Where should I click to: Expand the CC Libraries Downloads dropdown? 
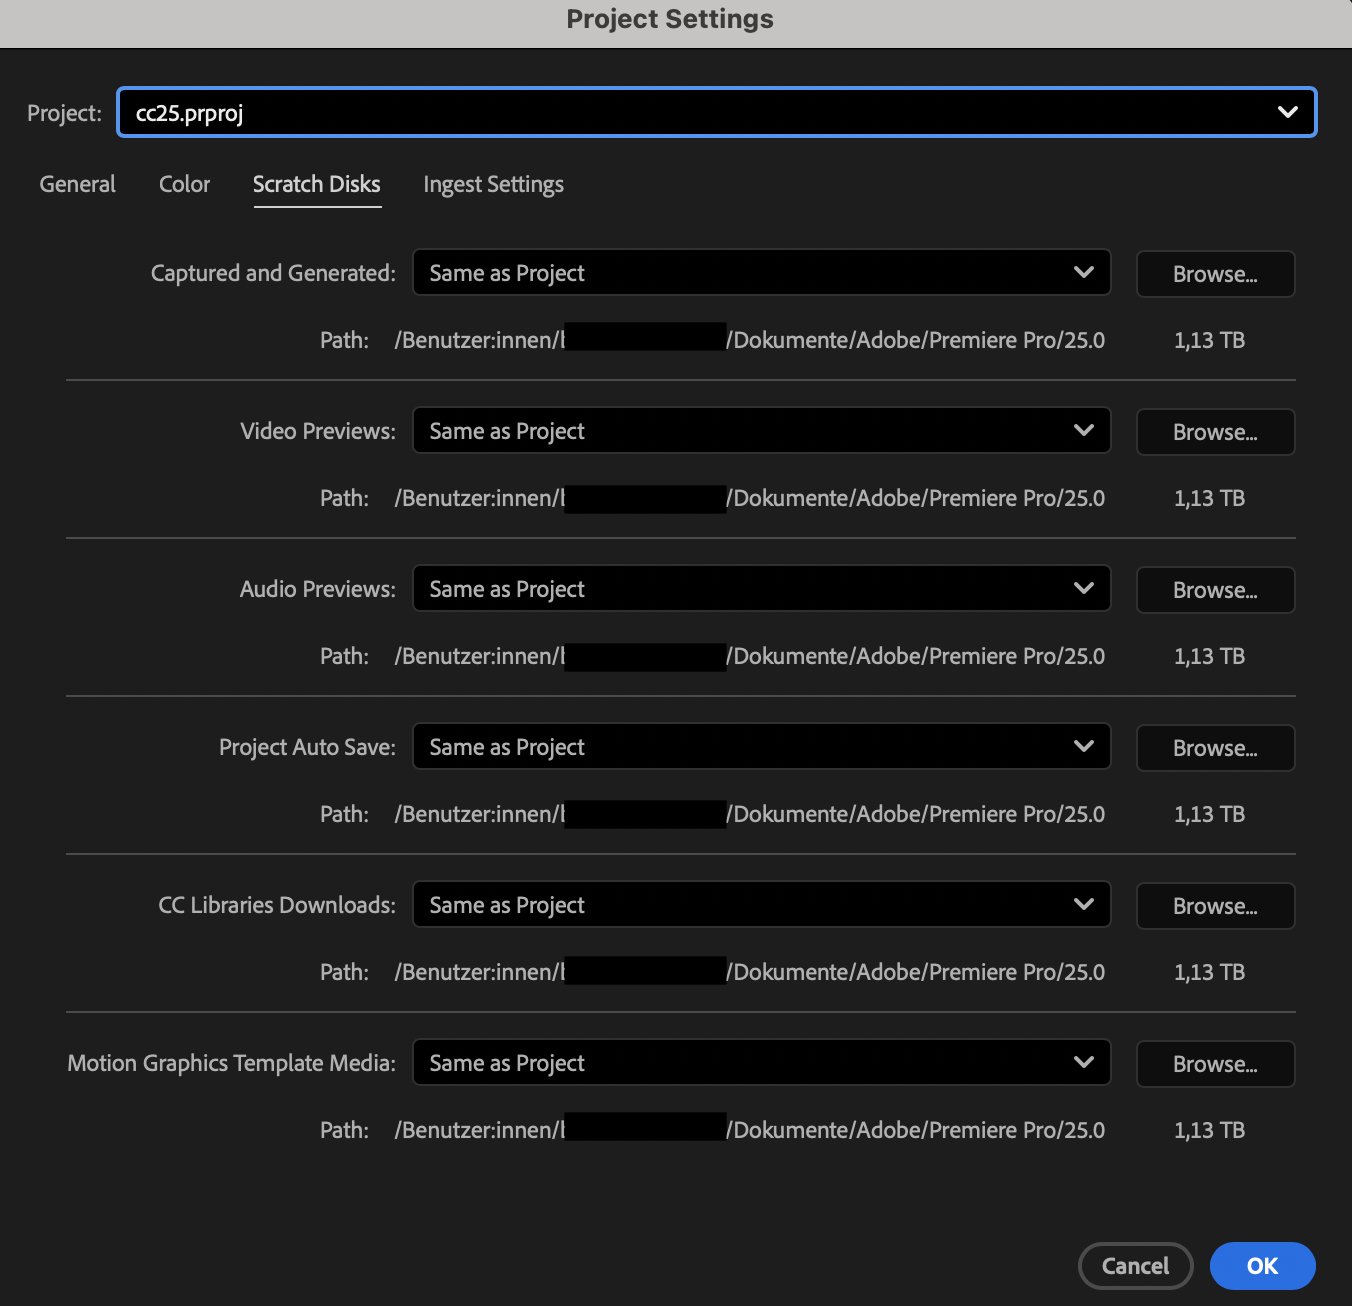(761, 905)
